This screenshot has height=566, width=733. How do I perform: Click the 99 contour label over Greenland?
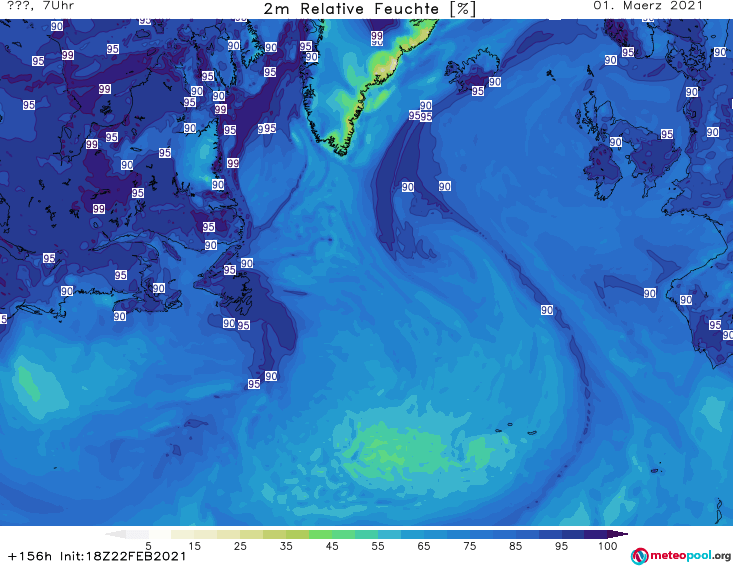click(x=377, y=36)
